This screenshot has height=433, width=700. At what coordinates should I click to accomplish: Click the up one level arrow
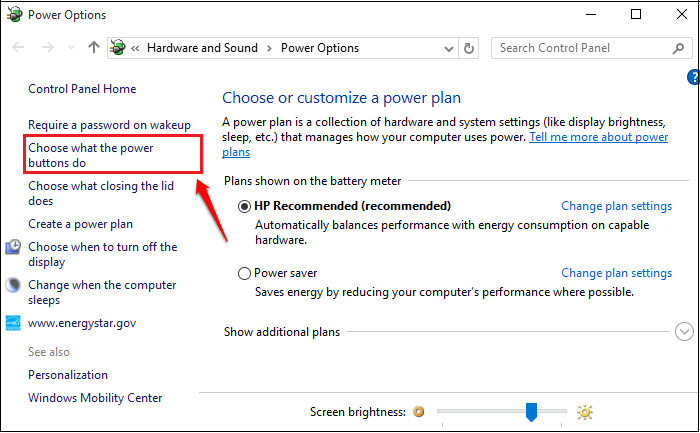coord(93,47)
